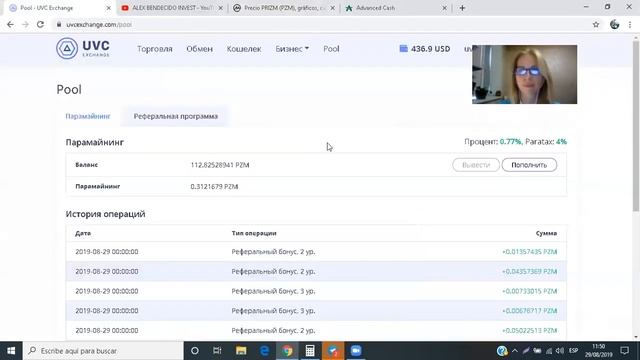Click the +0.00733015 PZM amount
Viewport: 640px width, 360px height.
(x=529, y=291)
